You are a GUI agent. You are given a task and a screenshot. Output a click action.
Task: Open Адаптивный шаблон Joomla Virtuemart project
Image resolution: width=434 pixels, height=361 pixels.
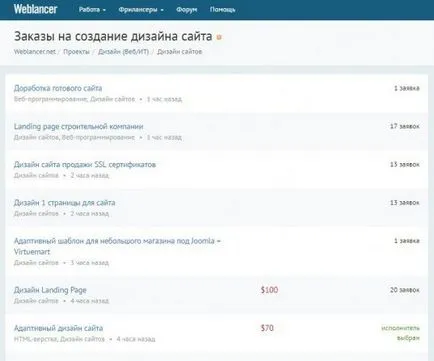coord(117,246)
